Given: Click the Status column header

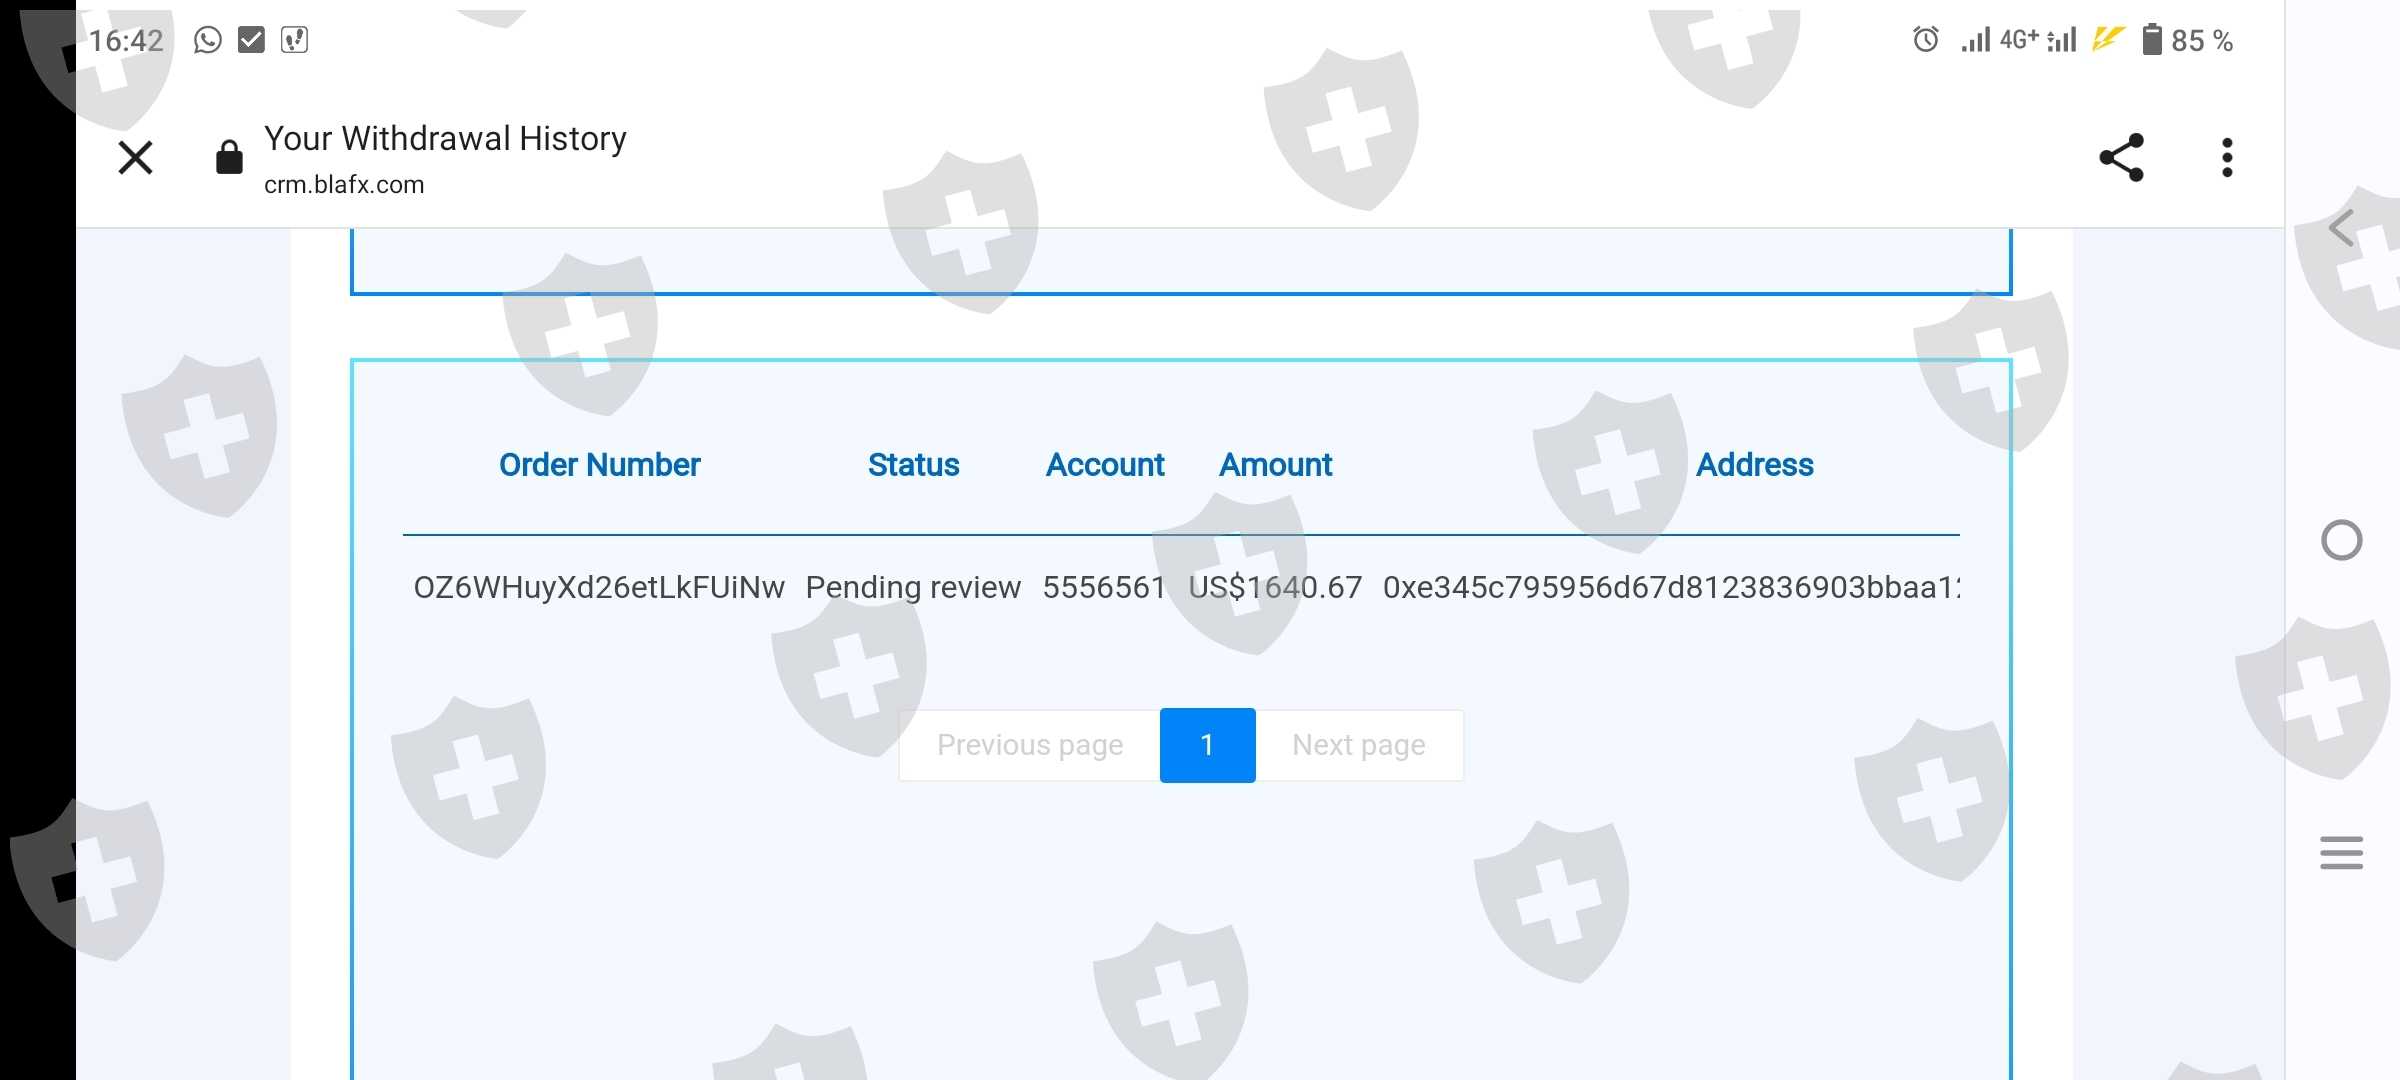Looking at the screenshot, I should 913,465.
